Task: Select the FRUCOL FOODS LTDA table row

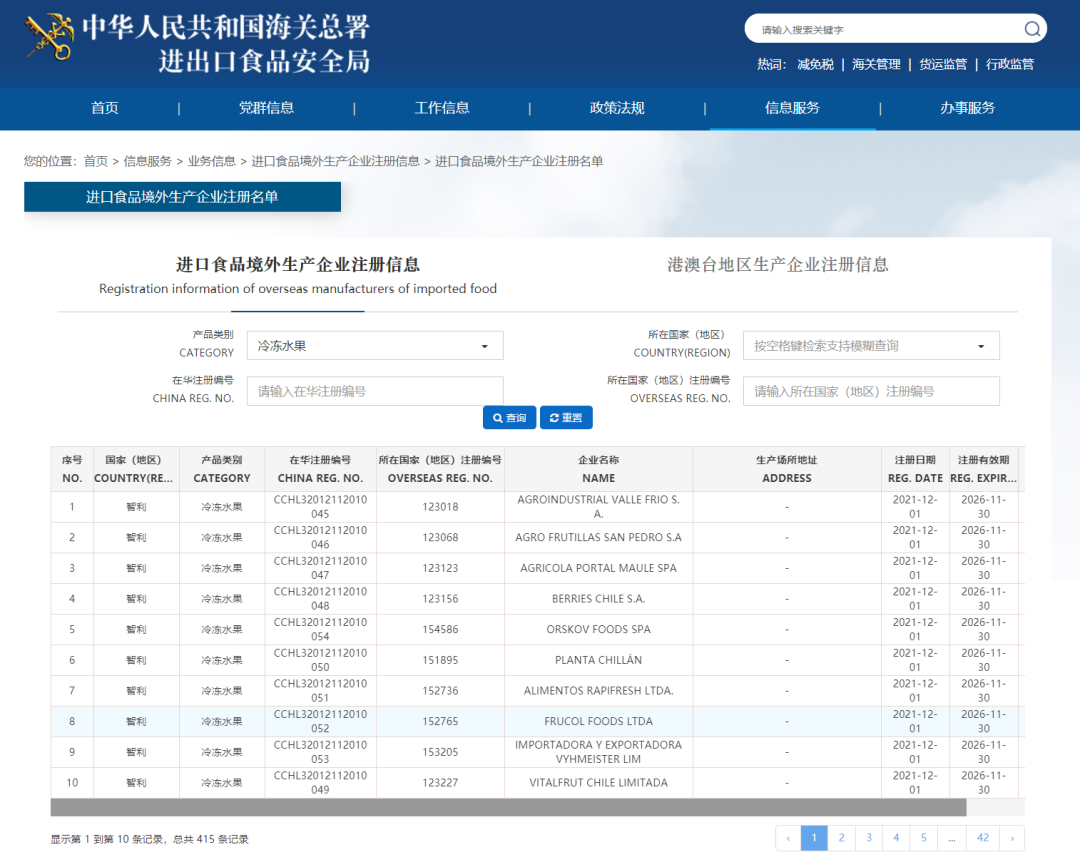Action: (x=598, y=721)
